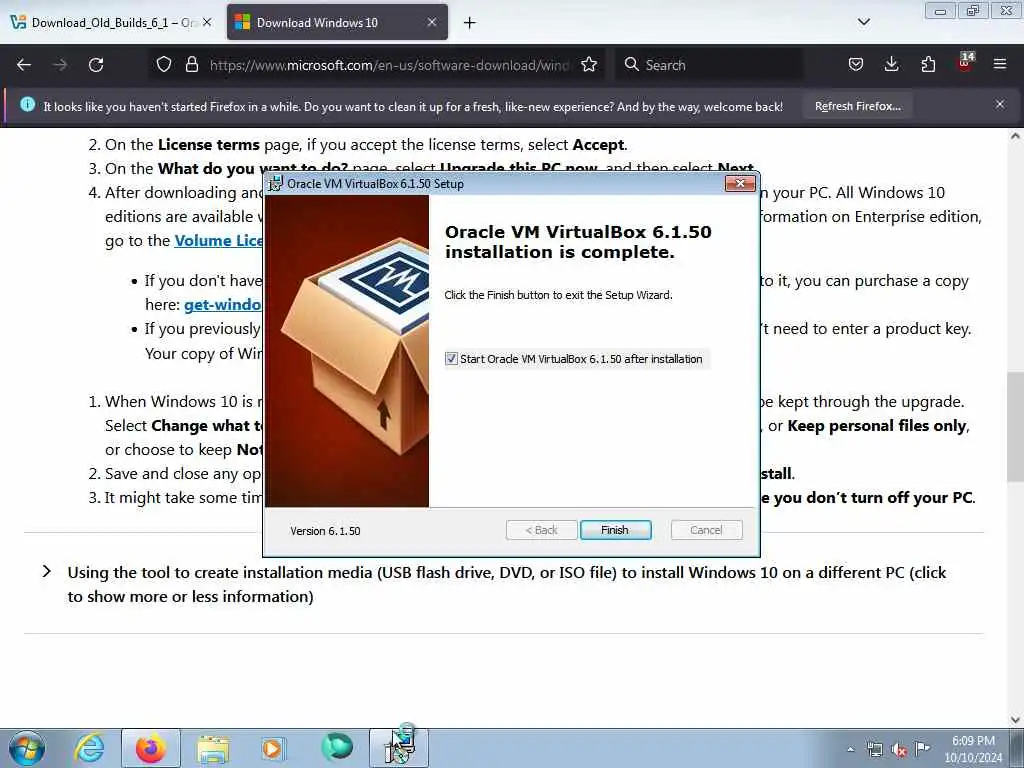The height and width of the screenshot is (768, 1024).
Task: Click the Firefox taskbar icon
Action: click(x=150, y=748)
